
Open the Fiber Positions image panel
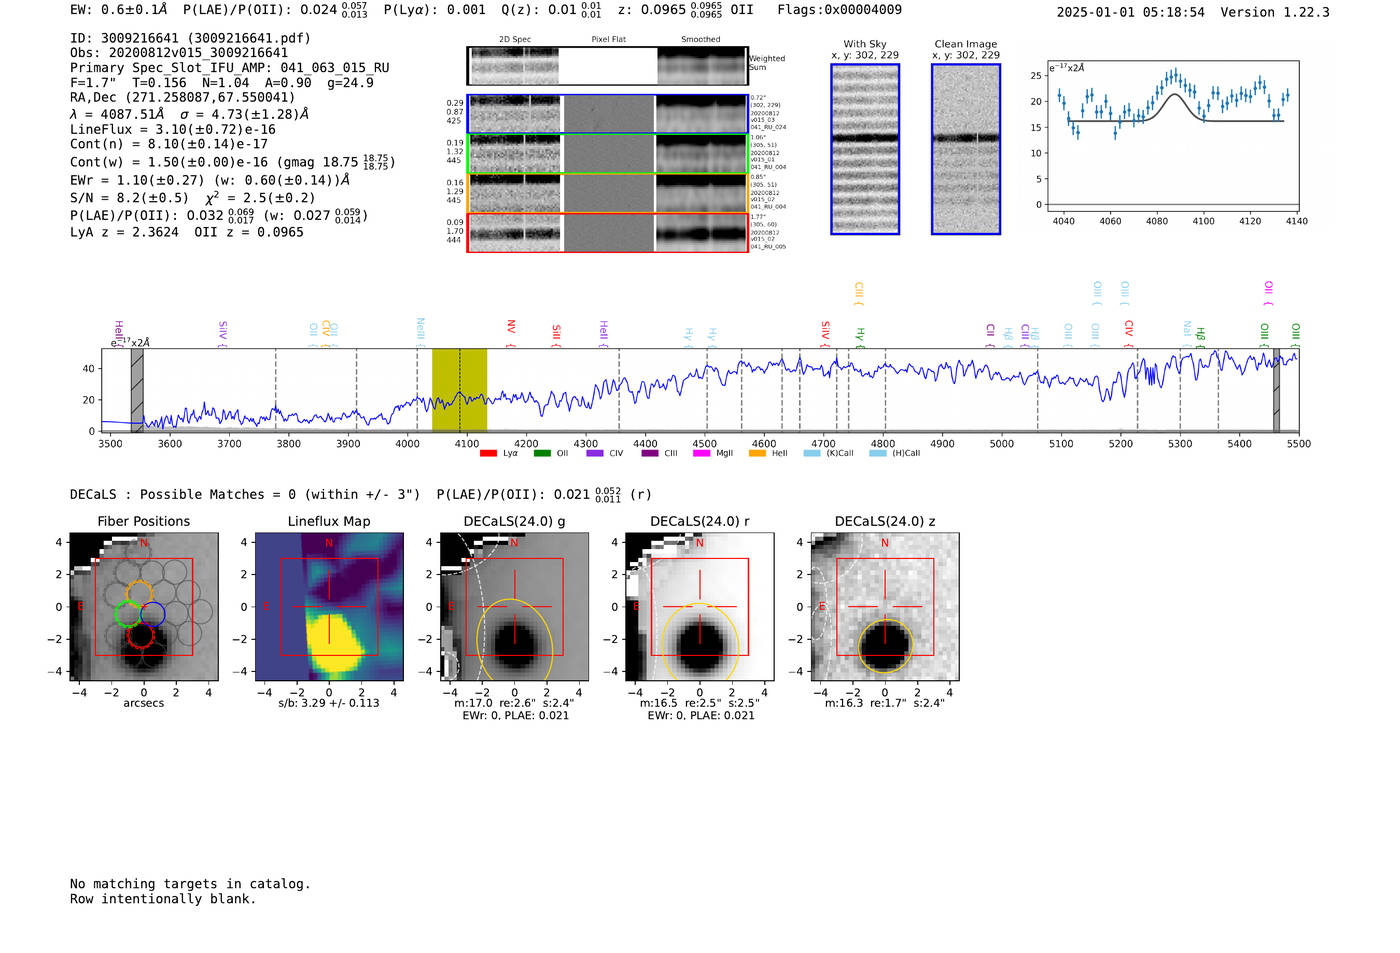(x=144, y=606)
